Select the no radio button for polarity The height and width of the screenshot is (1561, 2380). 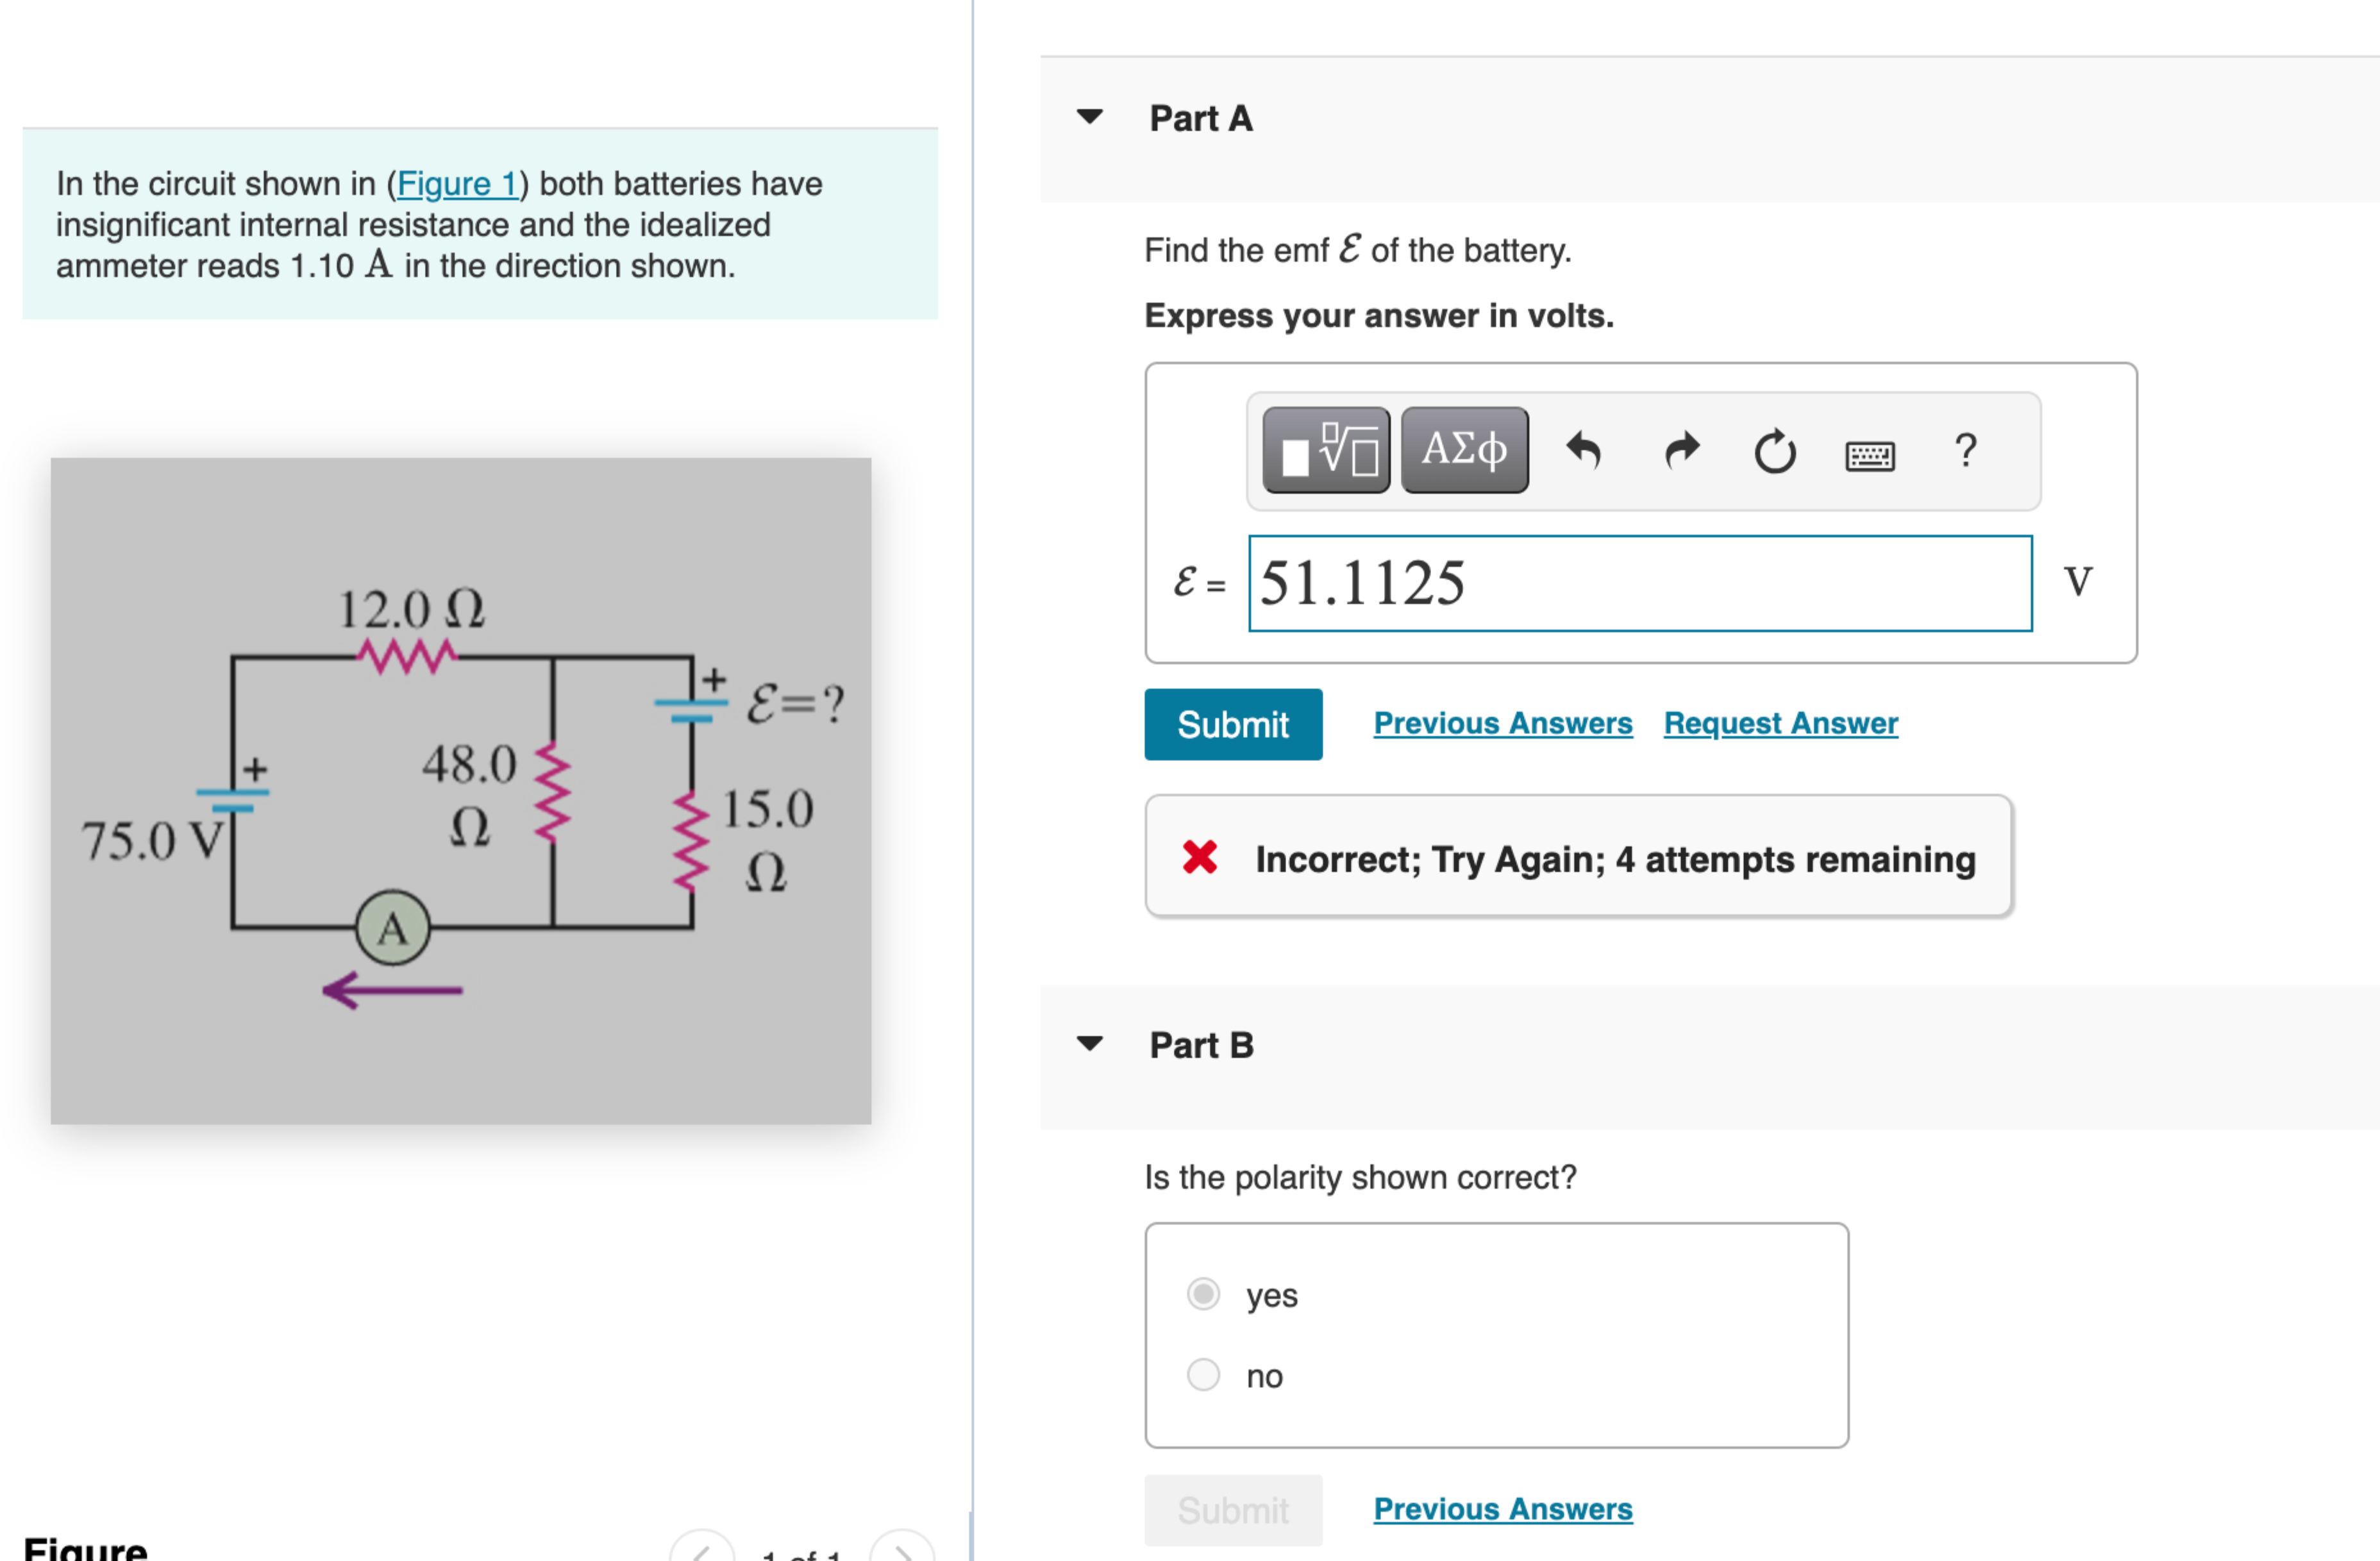click(1203, 1375)
